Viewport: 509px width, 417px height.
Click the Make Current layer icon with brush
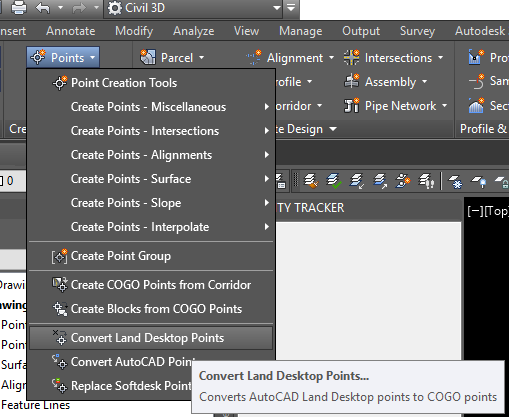(311, 181)
